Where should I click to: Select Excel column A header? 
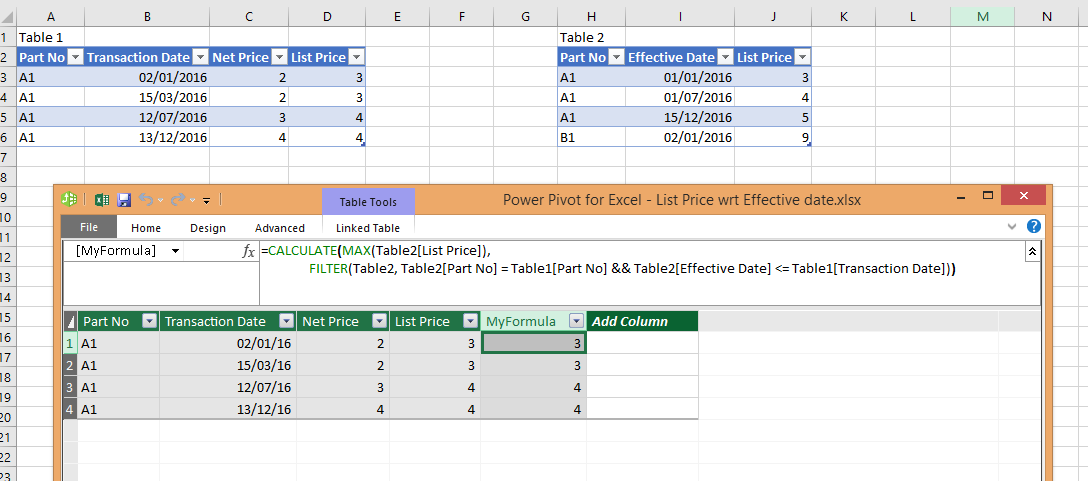(x=50, y=17)
